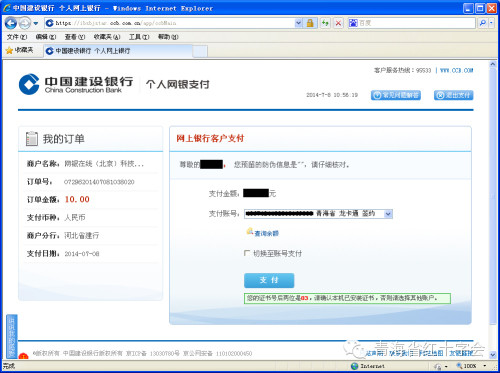Click the China Construction Bank logo

(76, 84)
